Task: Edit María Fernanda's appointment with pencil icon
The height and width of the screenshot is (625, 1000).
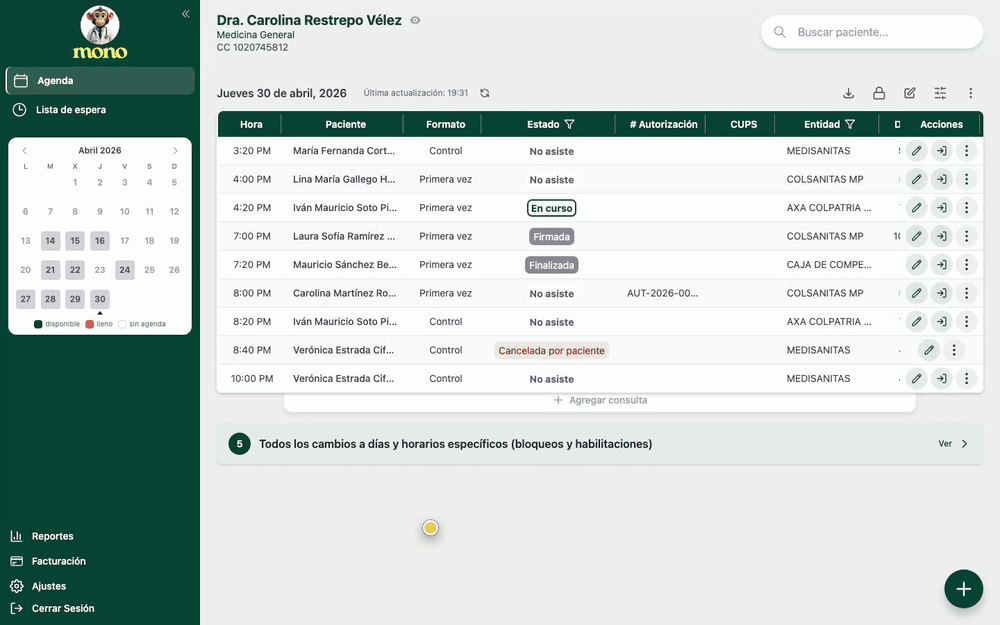Action: (916, 151)
